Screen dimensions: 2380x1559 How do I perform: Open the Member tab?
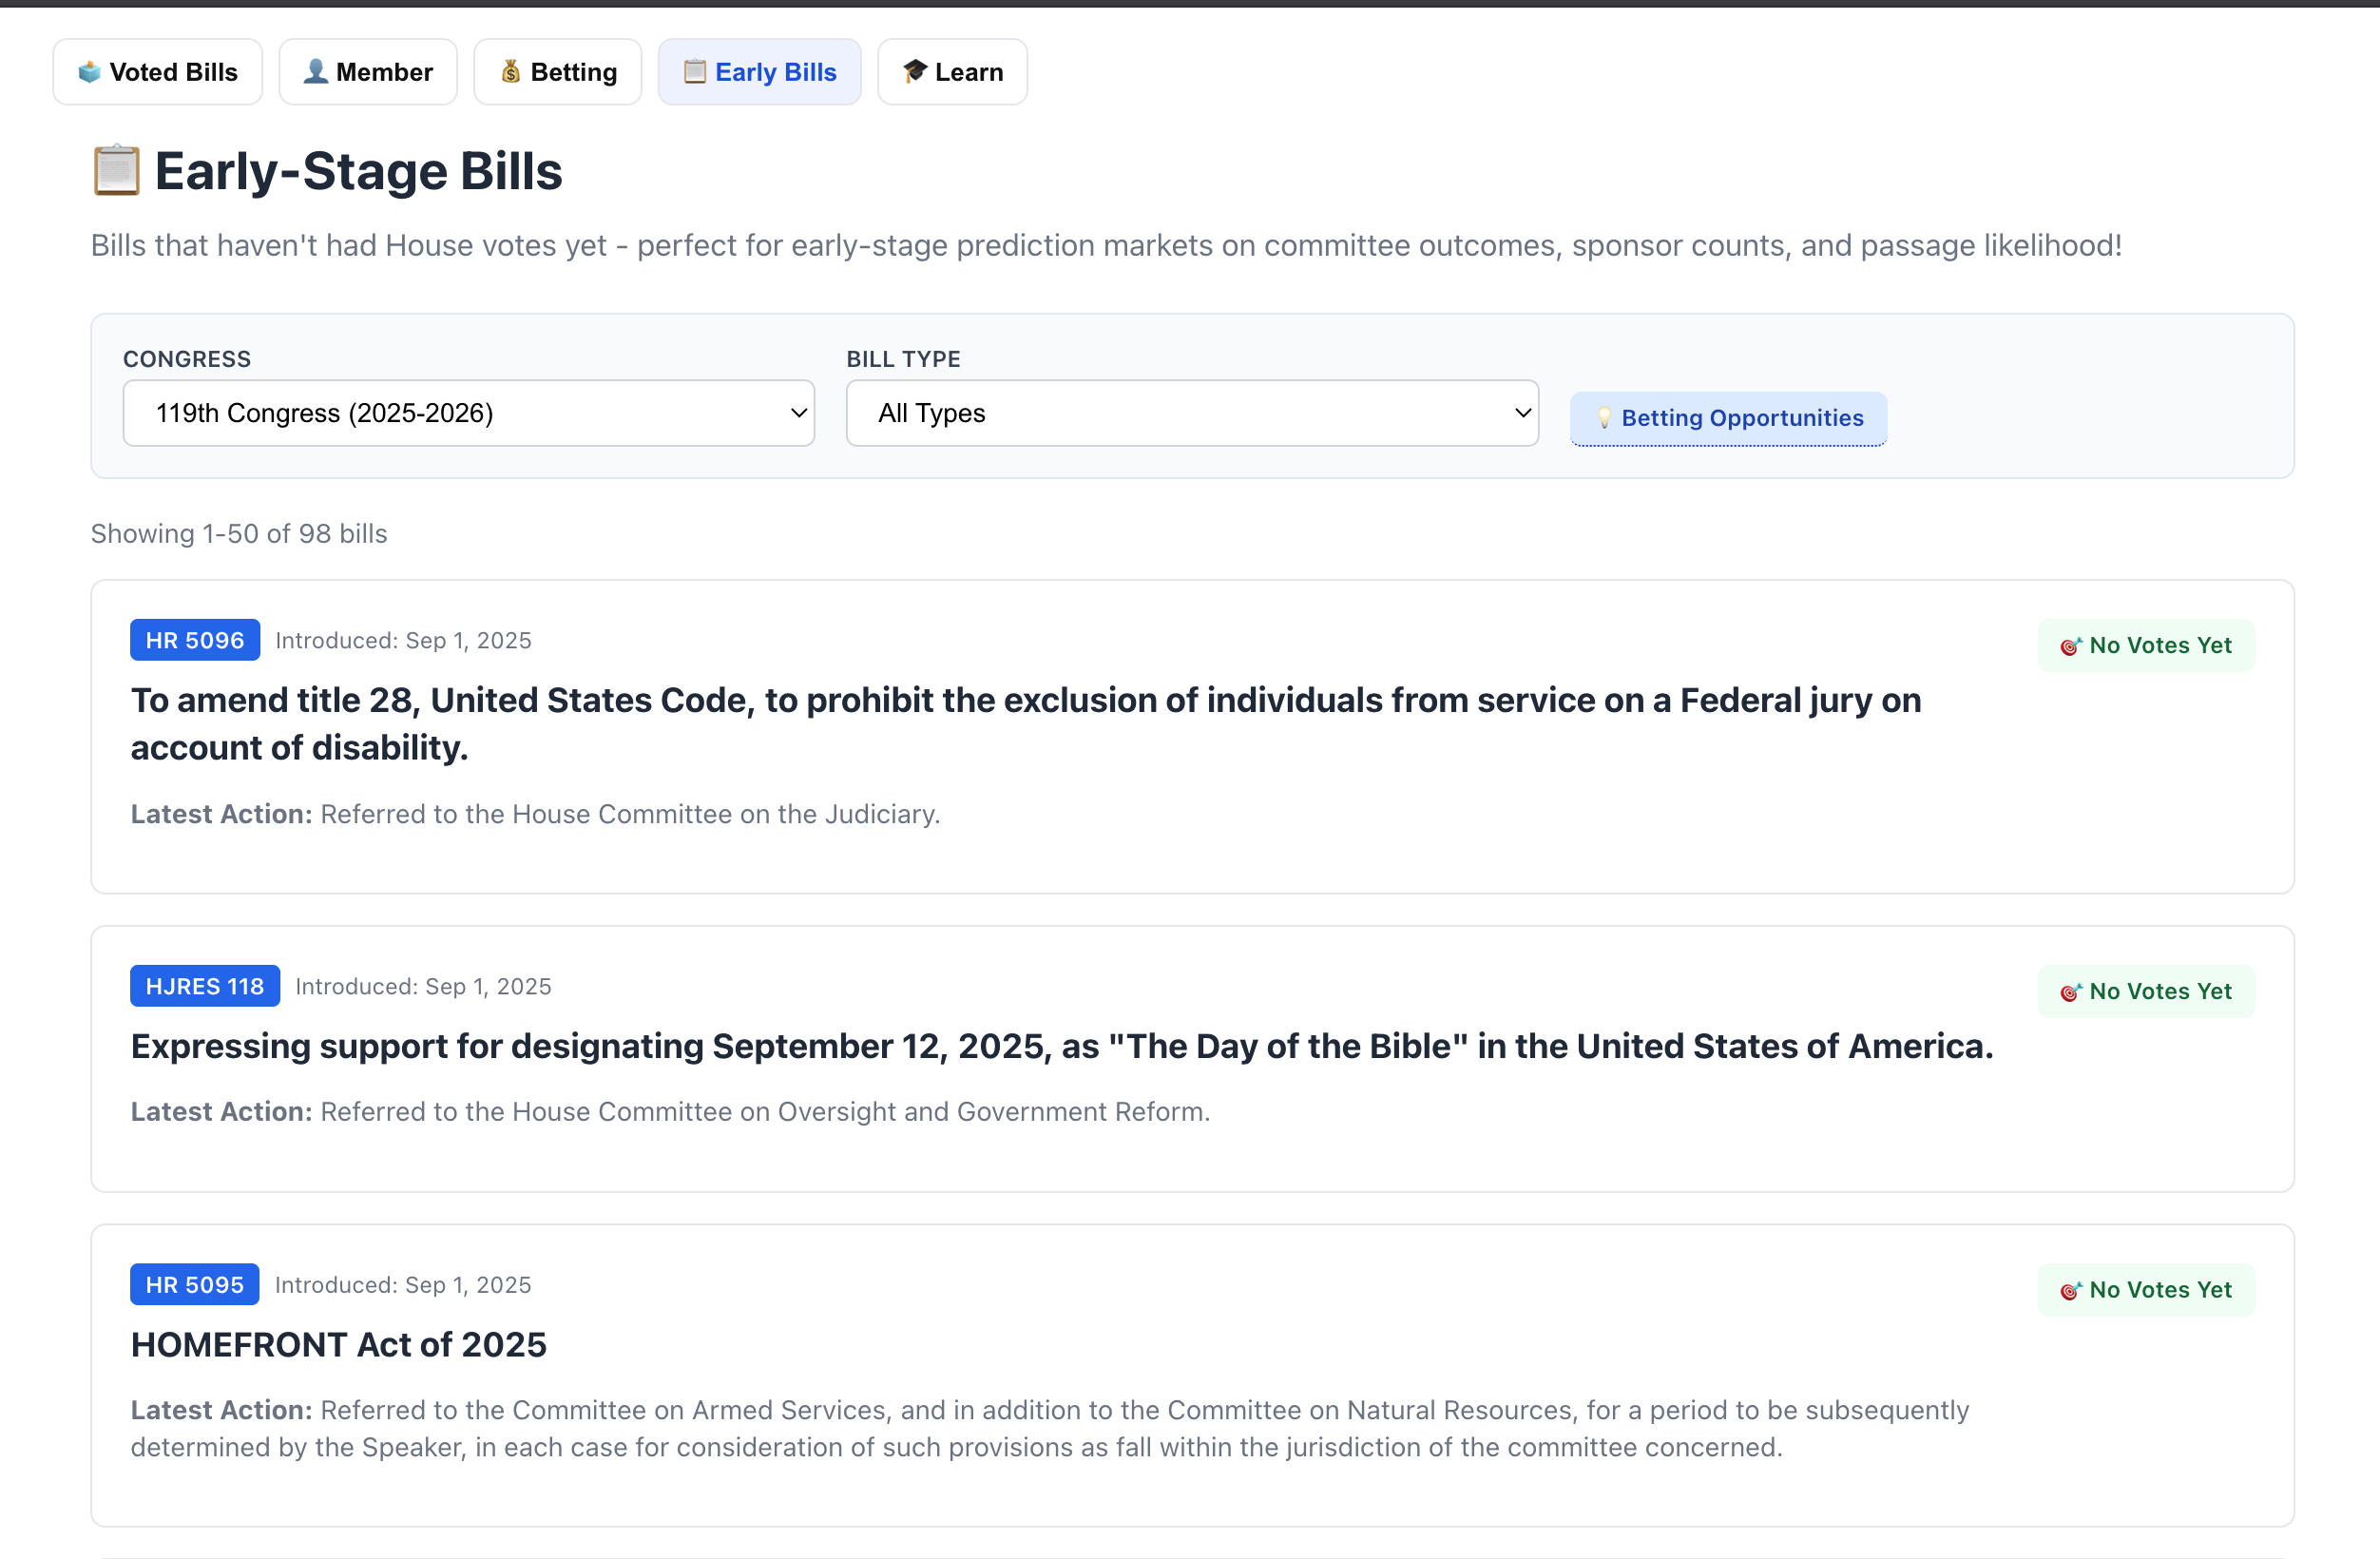pos(368,72)
